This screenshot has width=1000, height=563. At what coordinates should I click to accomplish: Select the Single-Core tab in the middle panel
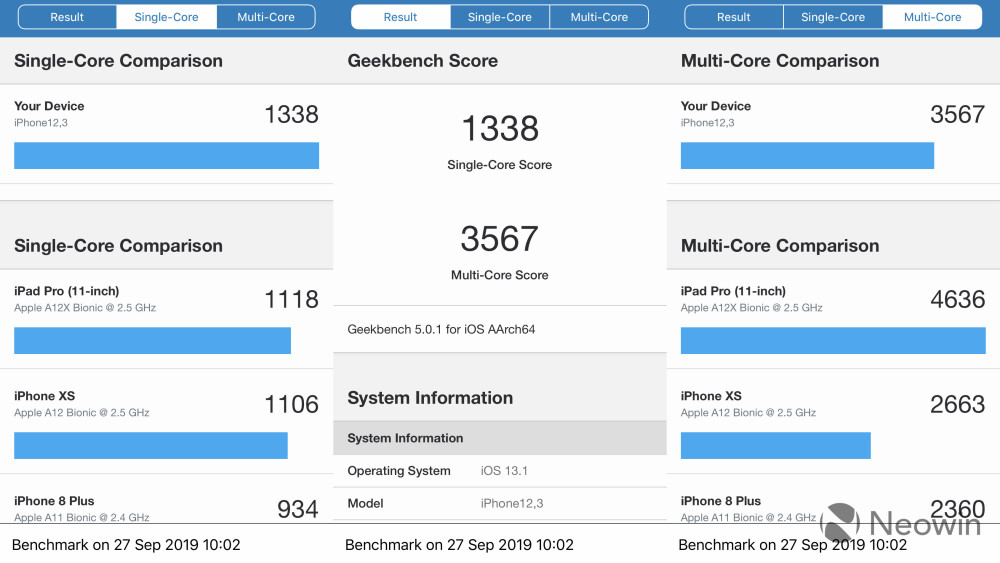pyautogui.click(x=500, y=17)
